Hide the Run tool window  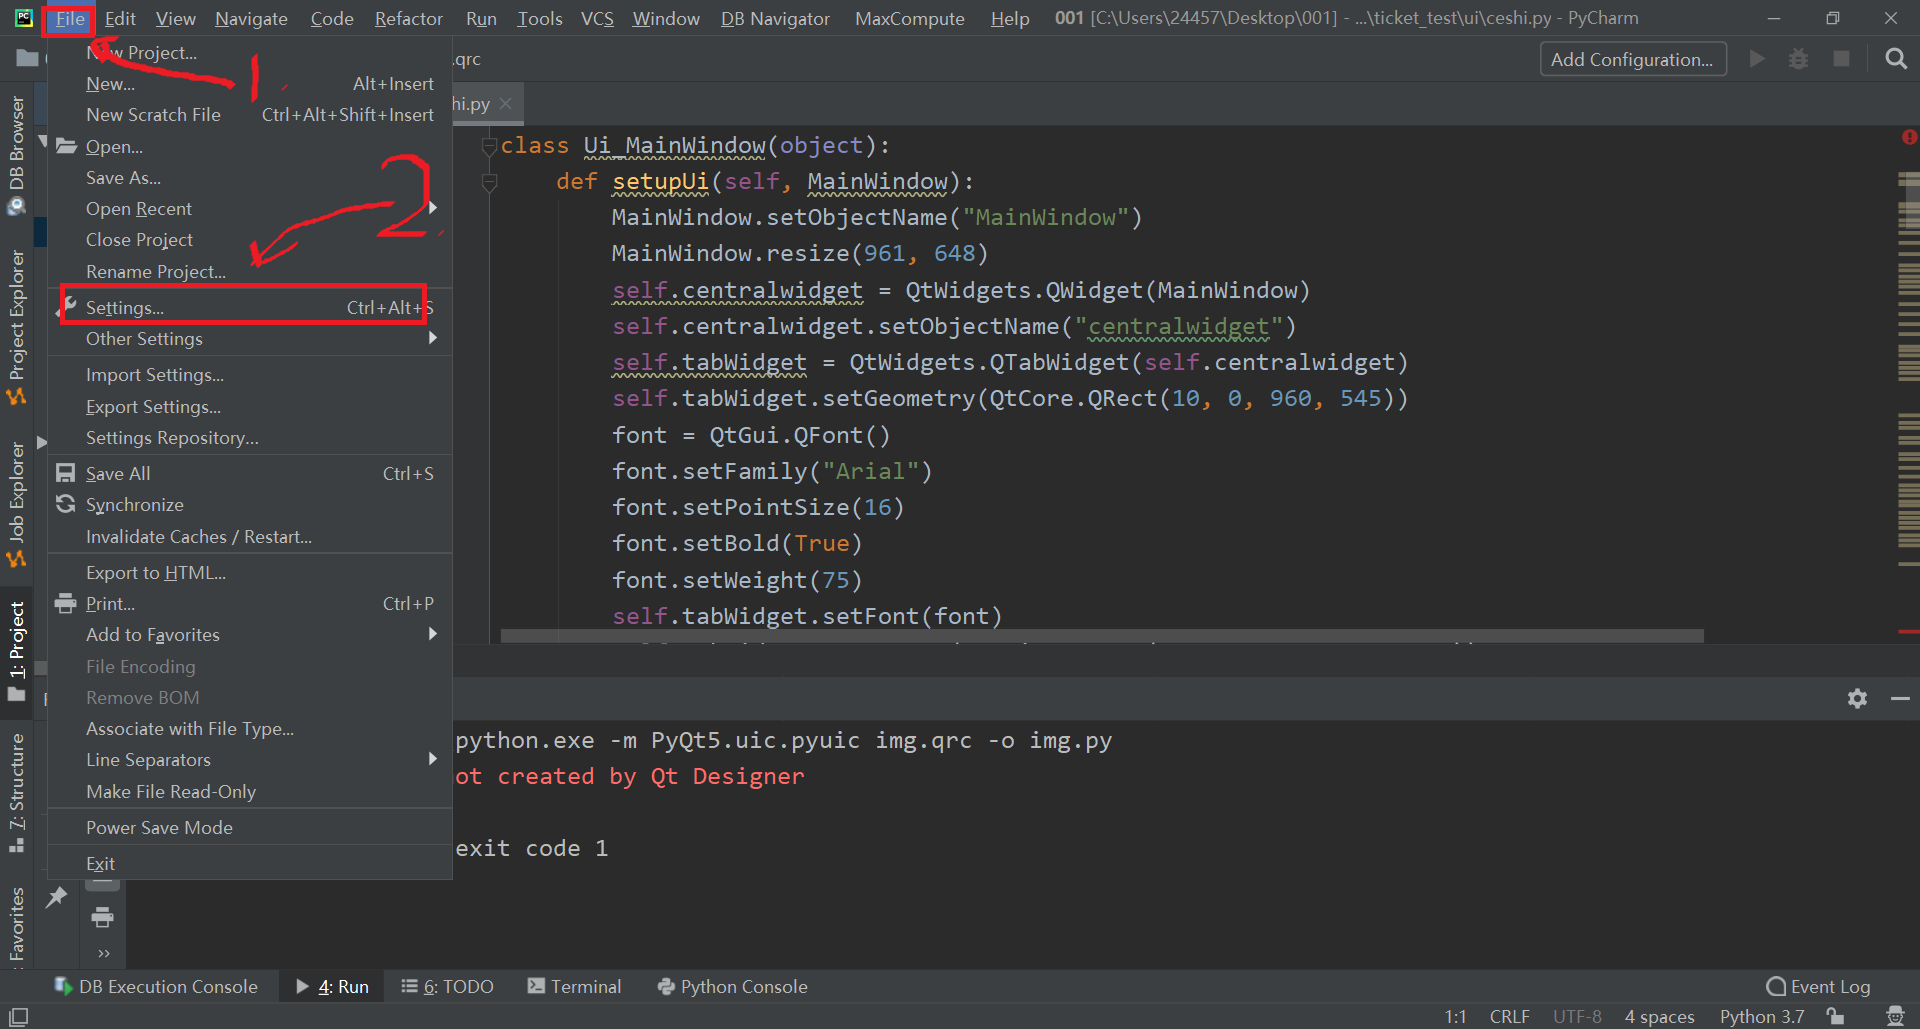(1900, 698)
